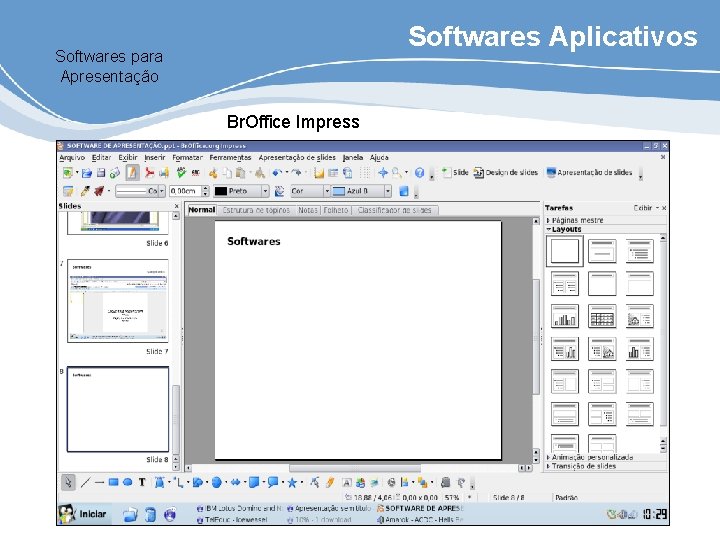This screenshot has width=720, height=540.
Task: Open the Exibir dropdown in Tarefas panel
Action: [646, 208]
